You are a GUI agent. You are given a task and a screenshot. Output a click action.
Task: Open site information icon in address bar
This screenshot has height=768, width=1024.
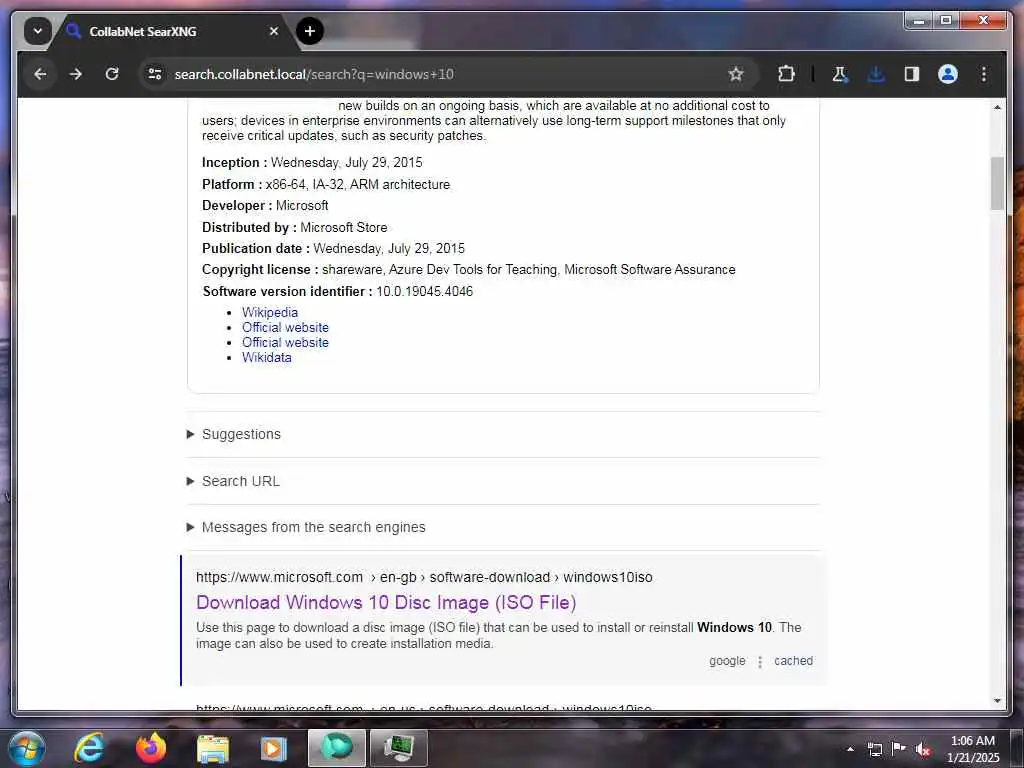tap(155, 74)
